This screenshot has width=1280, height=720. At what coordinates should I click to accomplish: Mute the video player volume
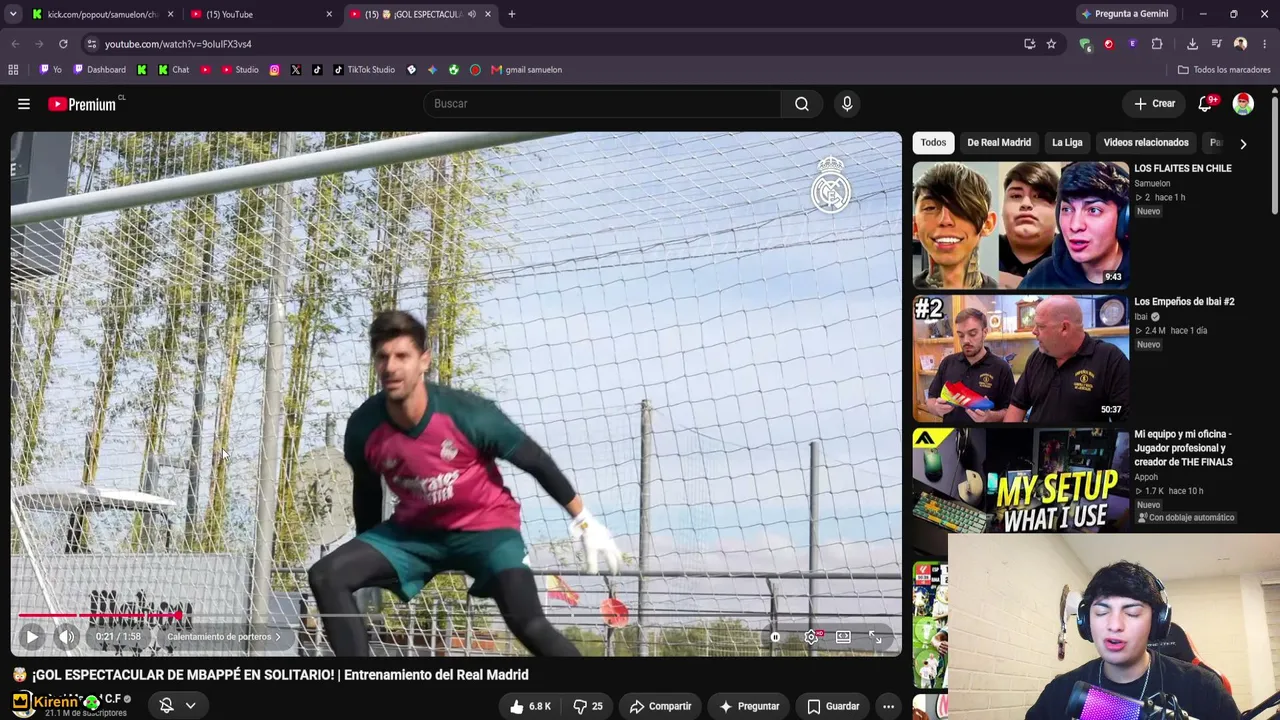coord(67,636)
